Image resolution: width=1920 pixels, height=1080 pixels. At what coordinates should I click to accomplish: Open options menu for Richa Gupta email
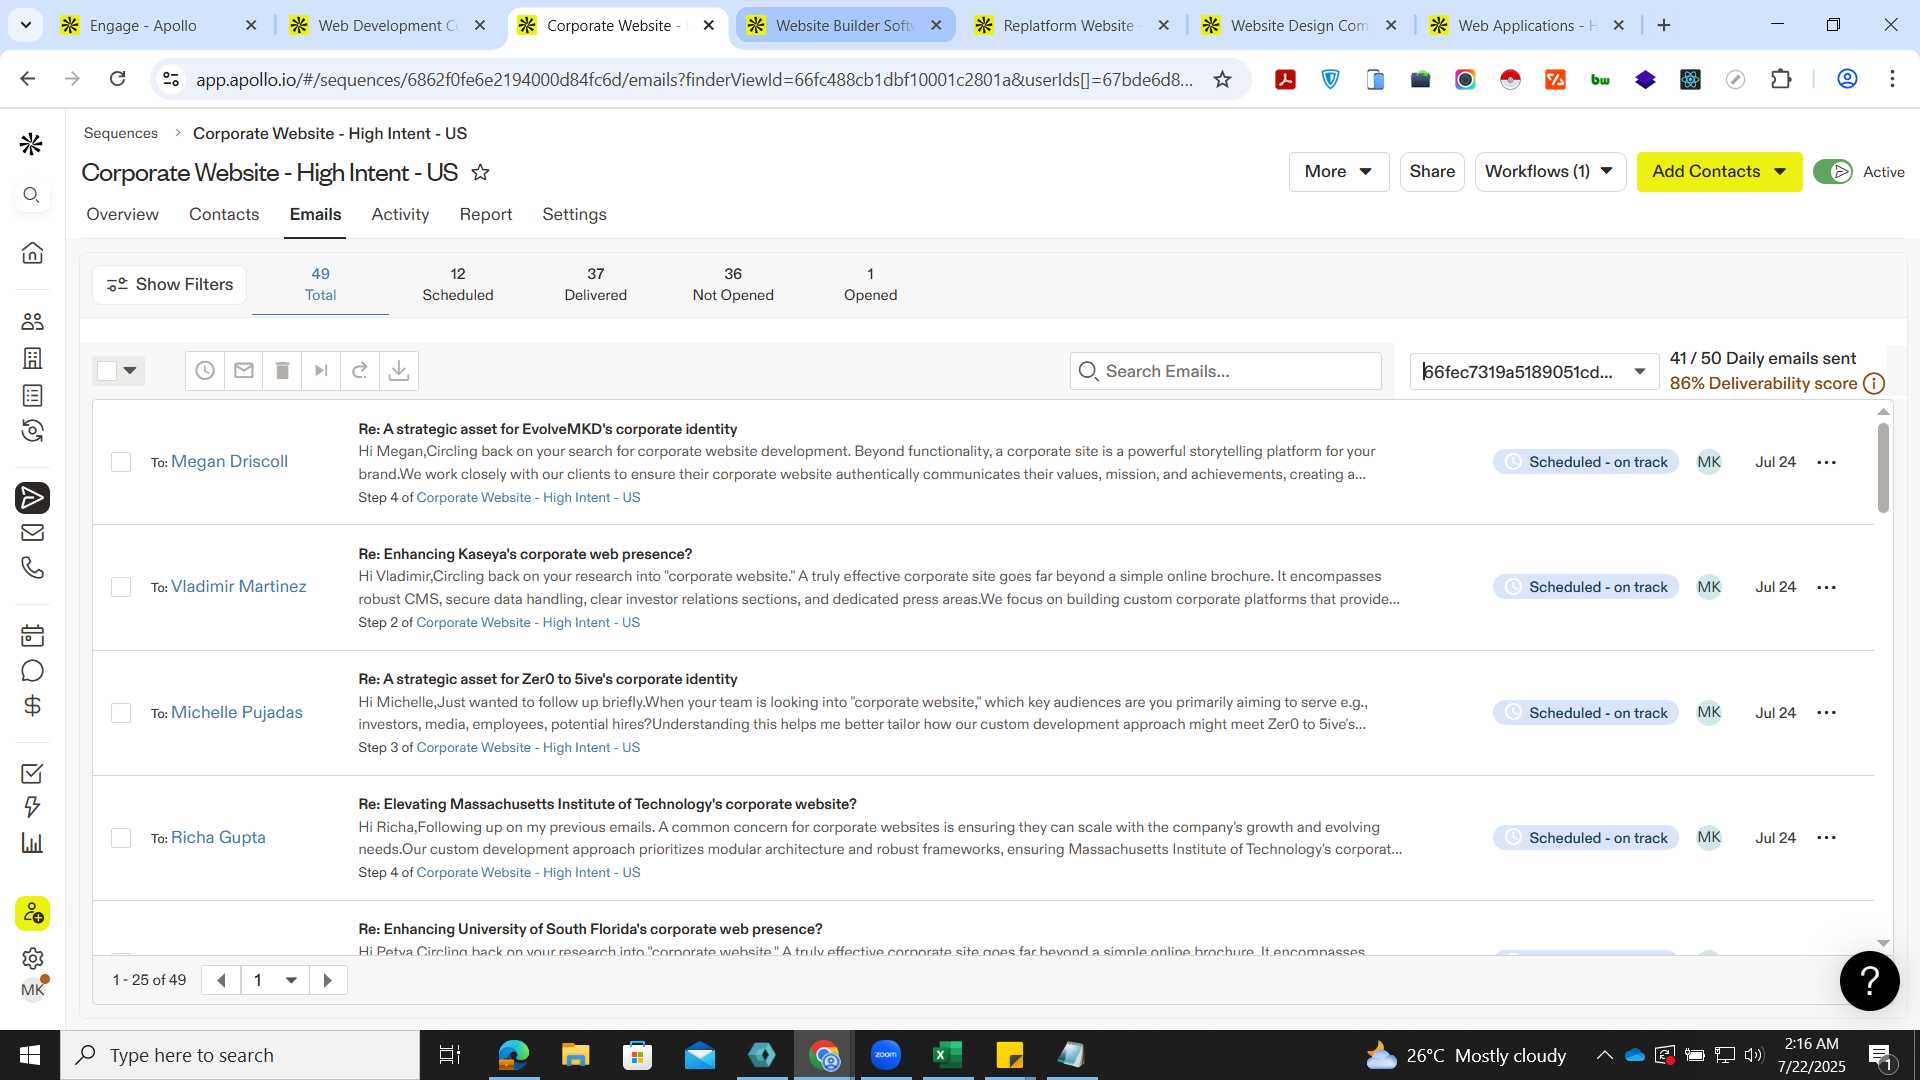pyautogui.click(x=1826, y=838)
